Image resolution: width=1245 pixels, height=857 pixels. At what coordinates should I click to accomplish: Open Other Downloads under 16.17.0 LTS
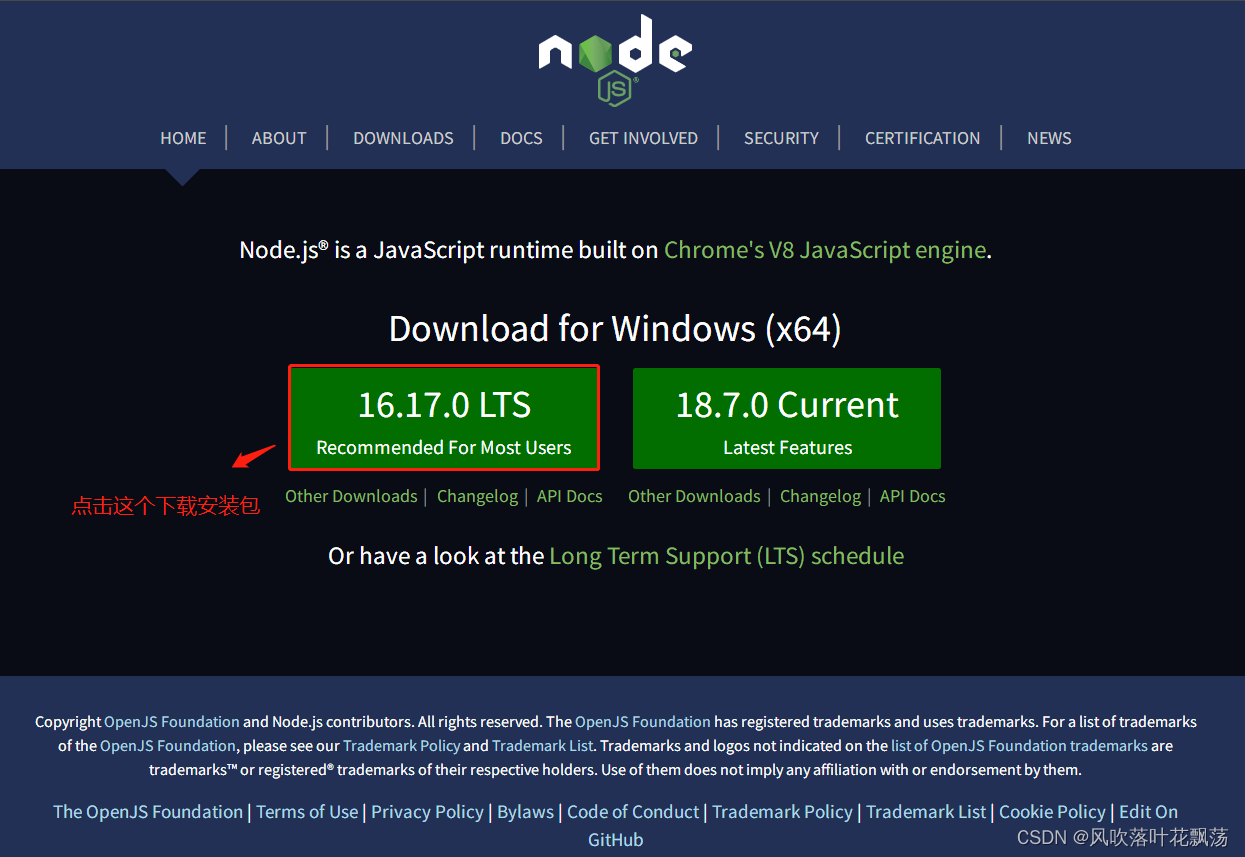click(351, 496)
